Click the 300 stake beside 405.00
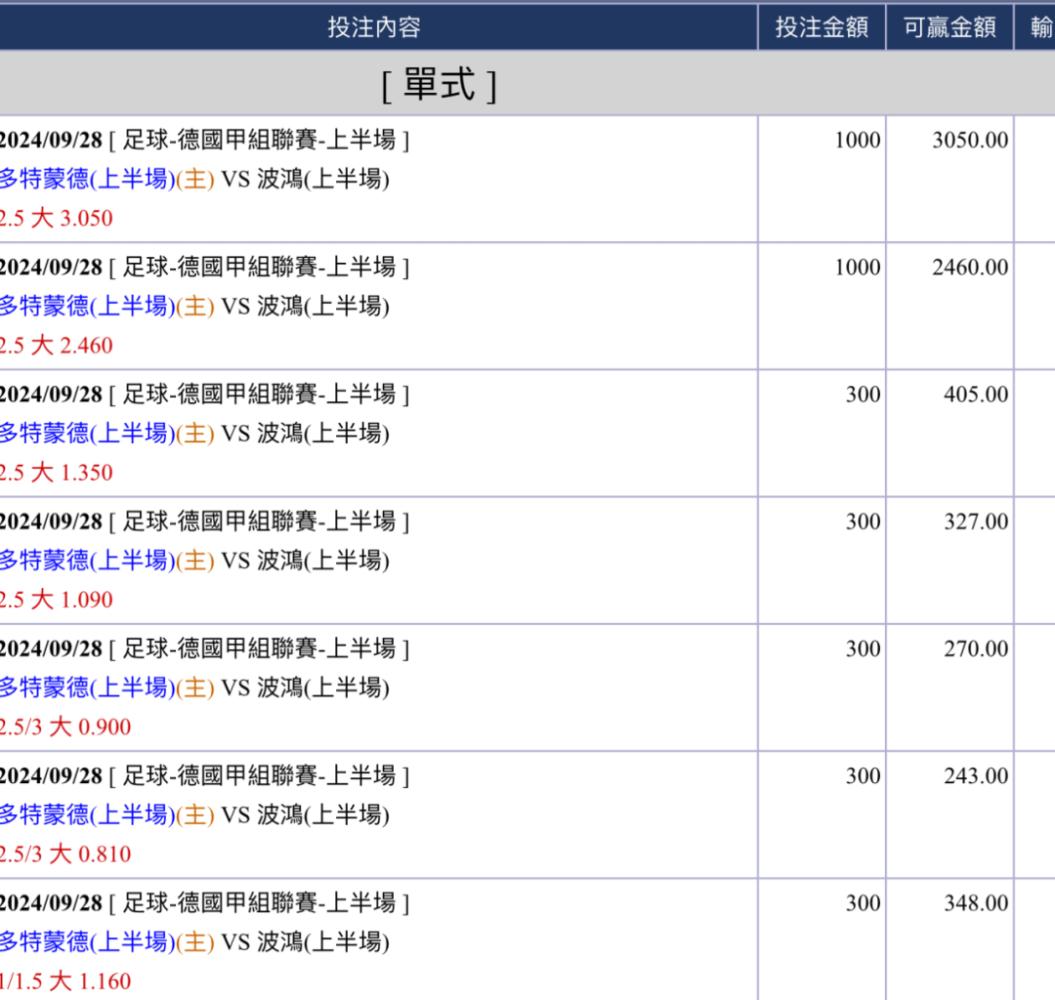The width and height of the screenshot is (1055, 1000). point(863,394)
